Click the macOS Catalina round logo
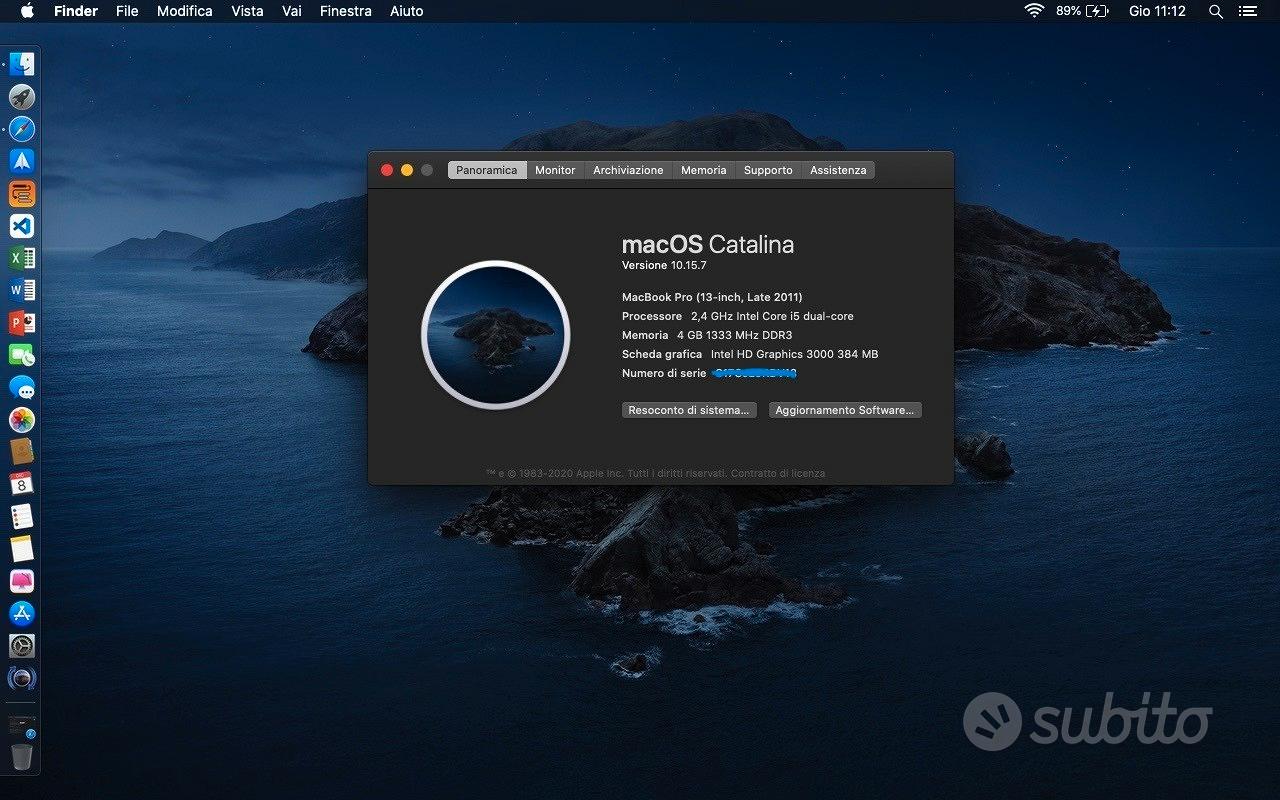Screen dimensions: 1280x800 [496, 335]
